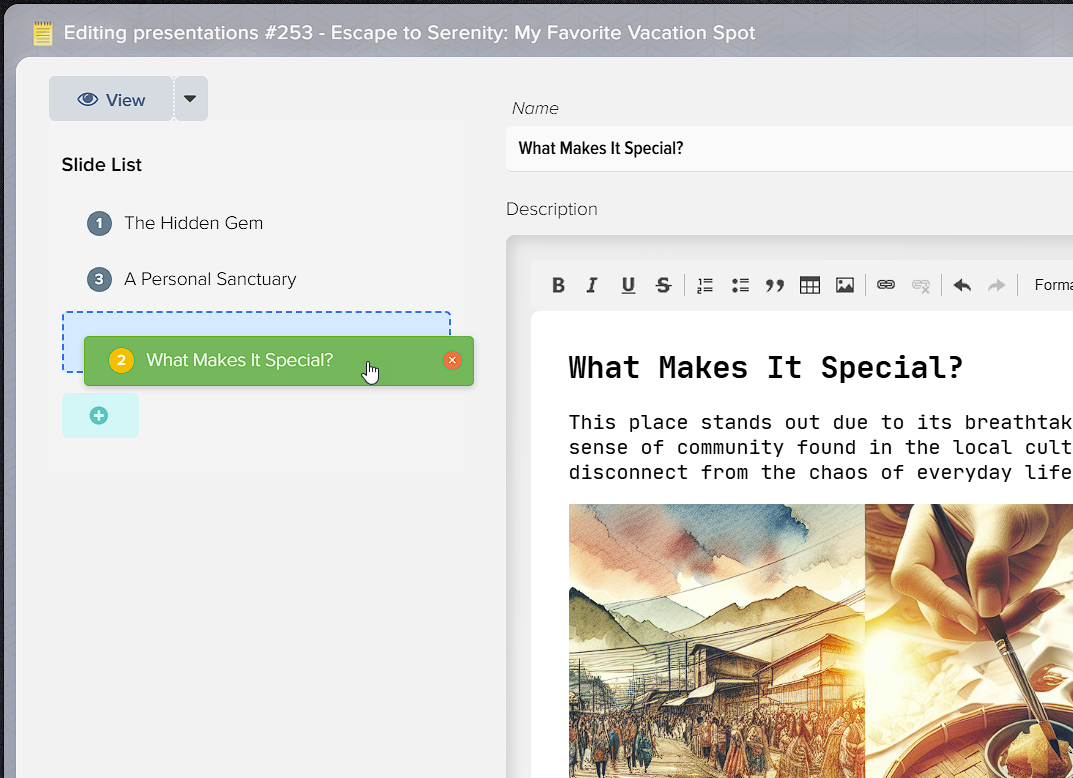Focus the Name input field

789,148
